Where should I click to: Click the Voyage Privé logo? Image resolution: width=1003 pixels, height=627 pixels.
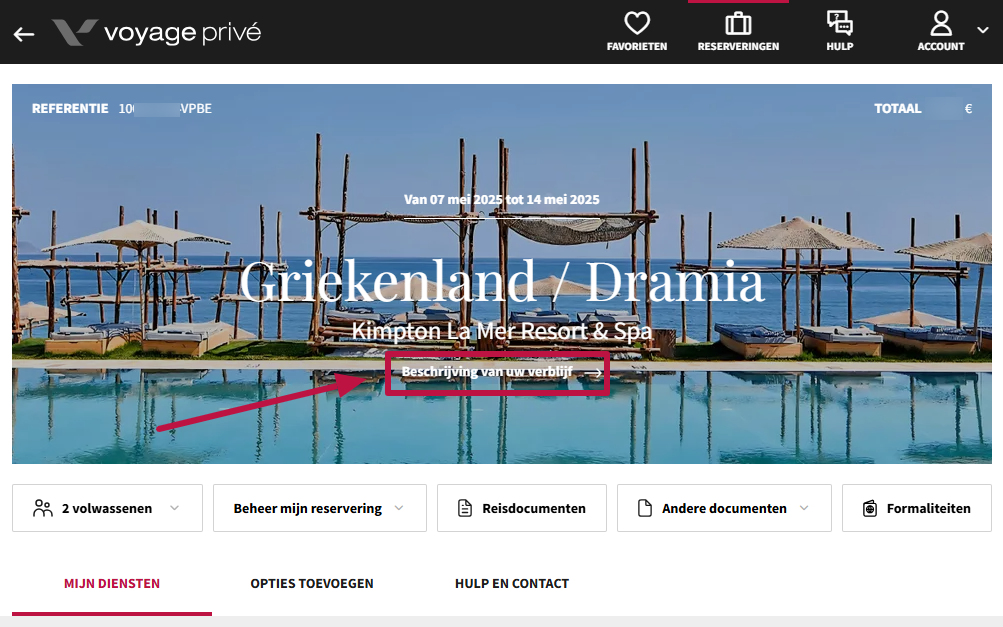(x=157, y=33)
